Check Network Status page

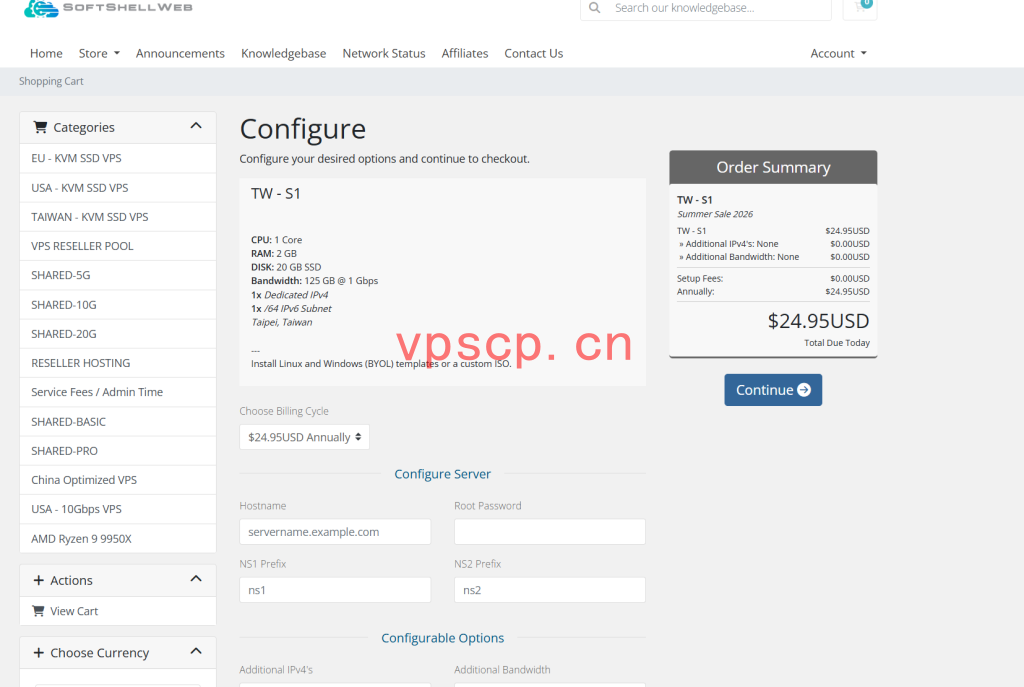[x=384, y=53]
